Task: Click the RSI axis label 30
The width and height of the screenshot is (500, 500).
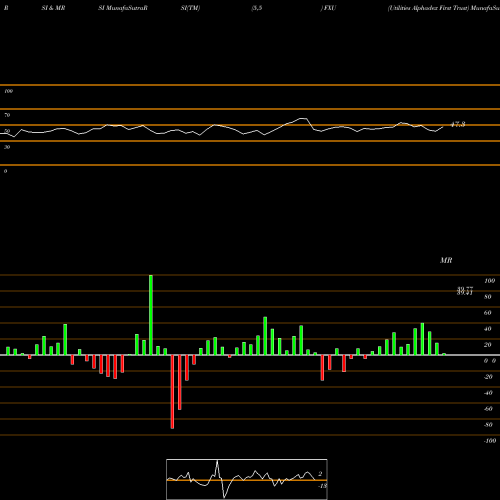Action: tap(7, 147)
